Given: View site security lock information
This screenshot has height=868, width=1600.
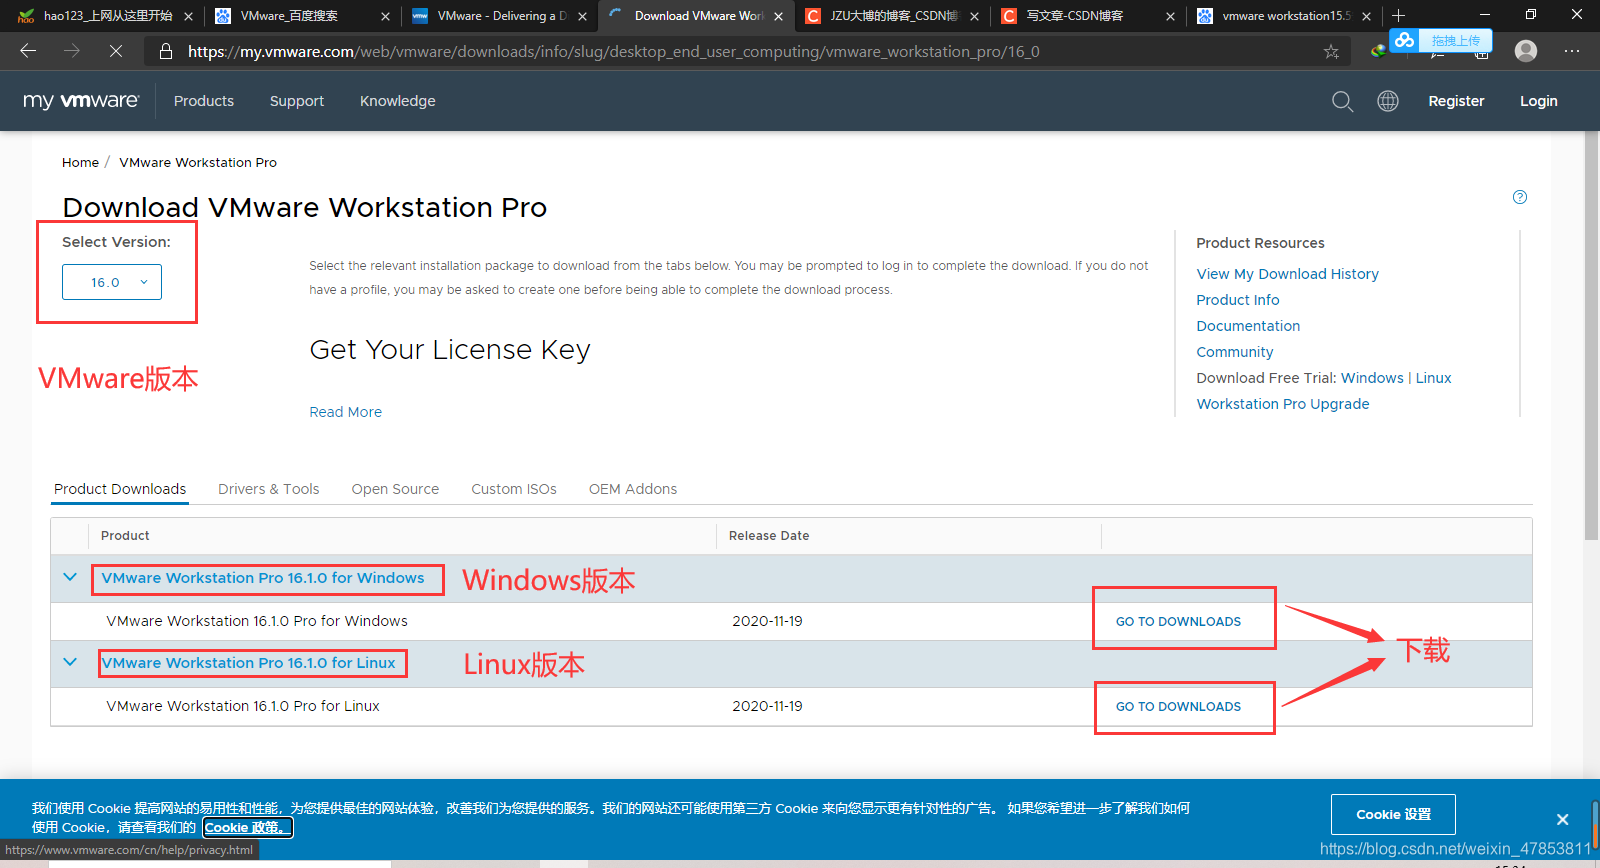Looking at the screenshot, I should (166, 51).
